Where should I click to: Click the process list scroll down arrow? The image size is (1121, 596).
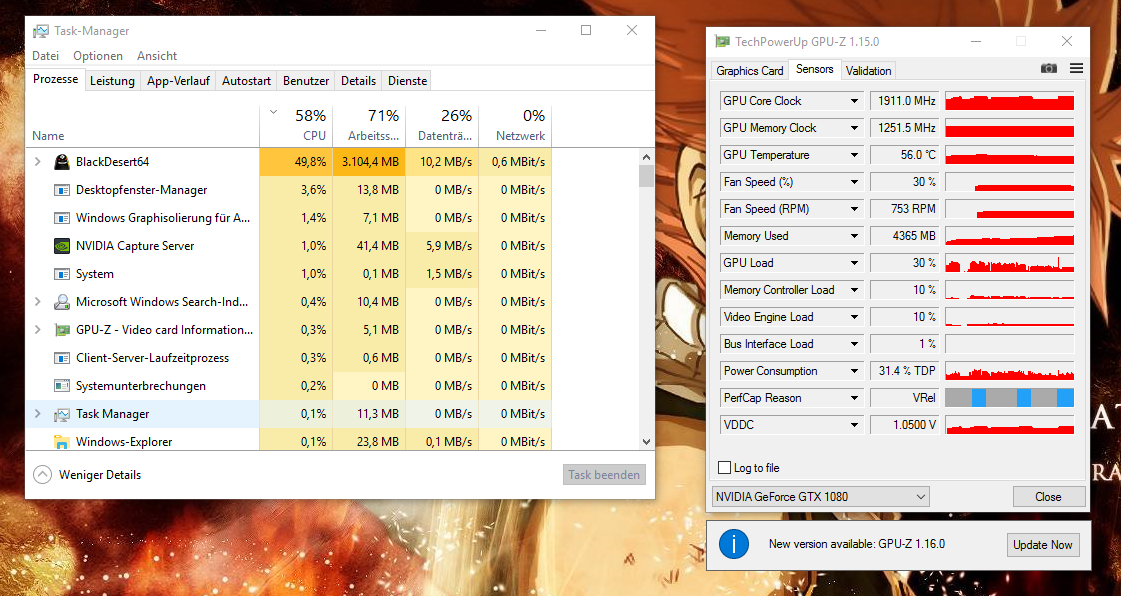point(646,442)
